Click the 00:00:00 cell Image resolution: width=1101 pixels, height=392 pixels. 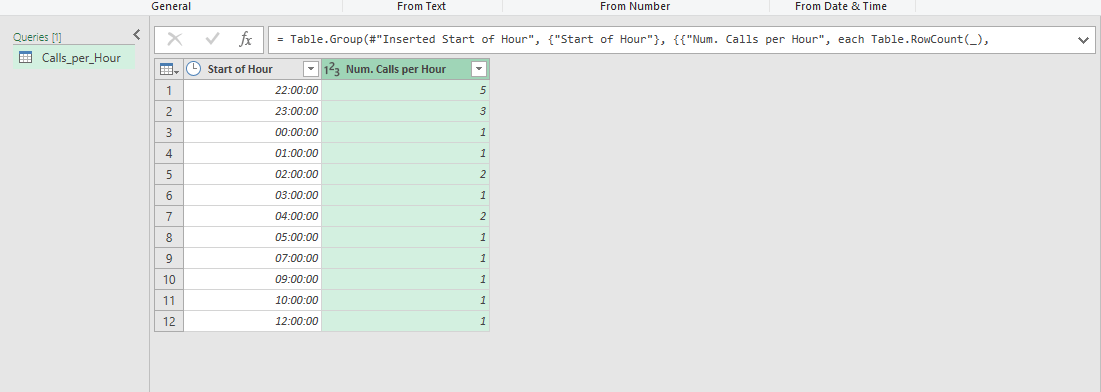[252, 132]
